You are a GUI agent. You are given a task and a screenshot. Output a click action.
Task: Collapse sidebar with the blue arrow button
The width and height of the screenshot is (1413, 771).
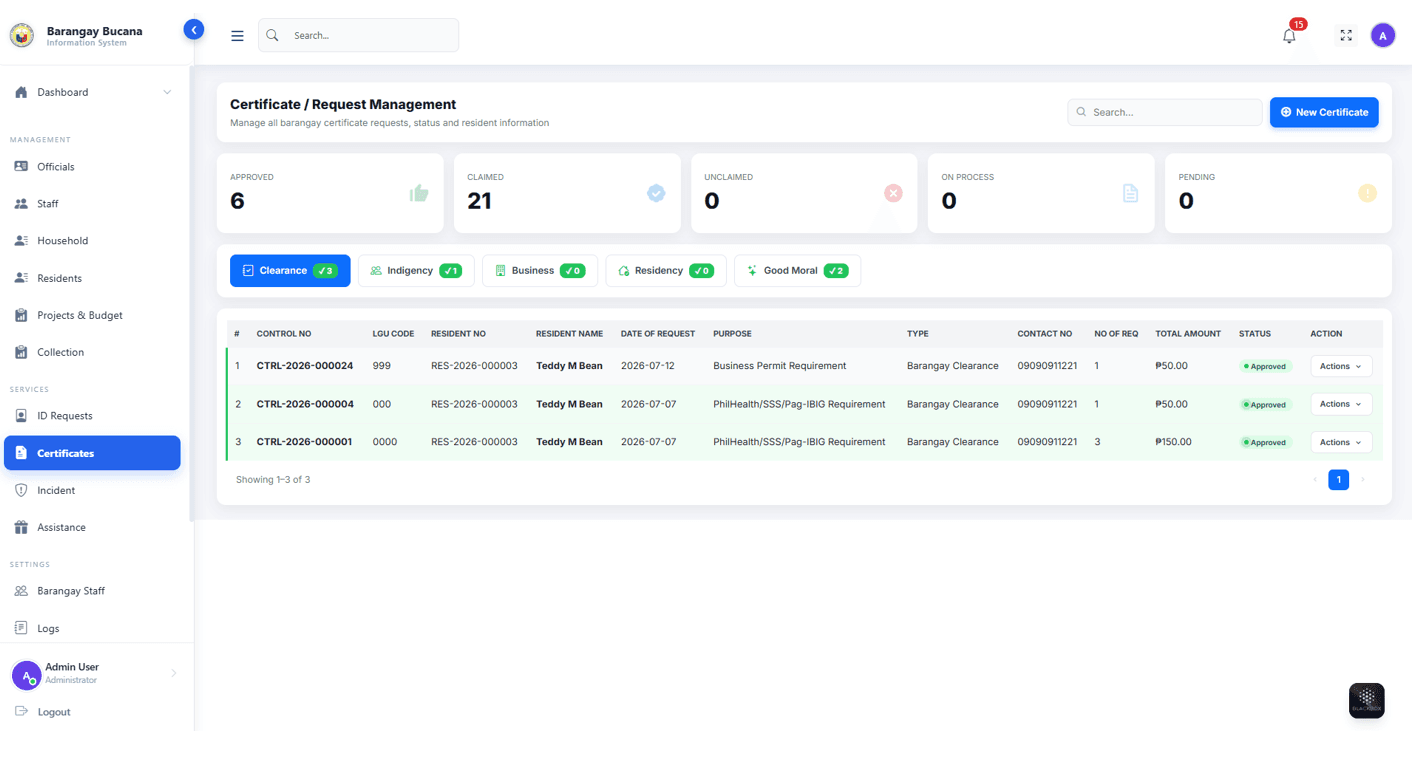pyautogui.click(x=194, y=30)
